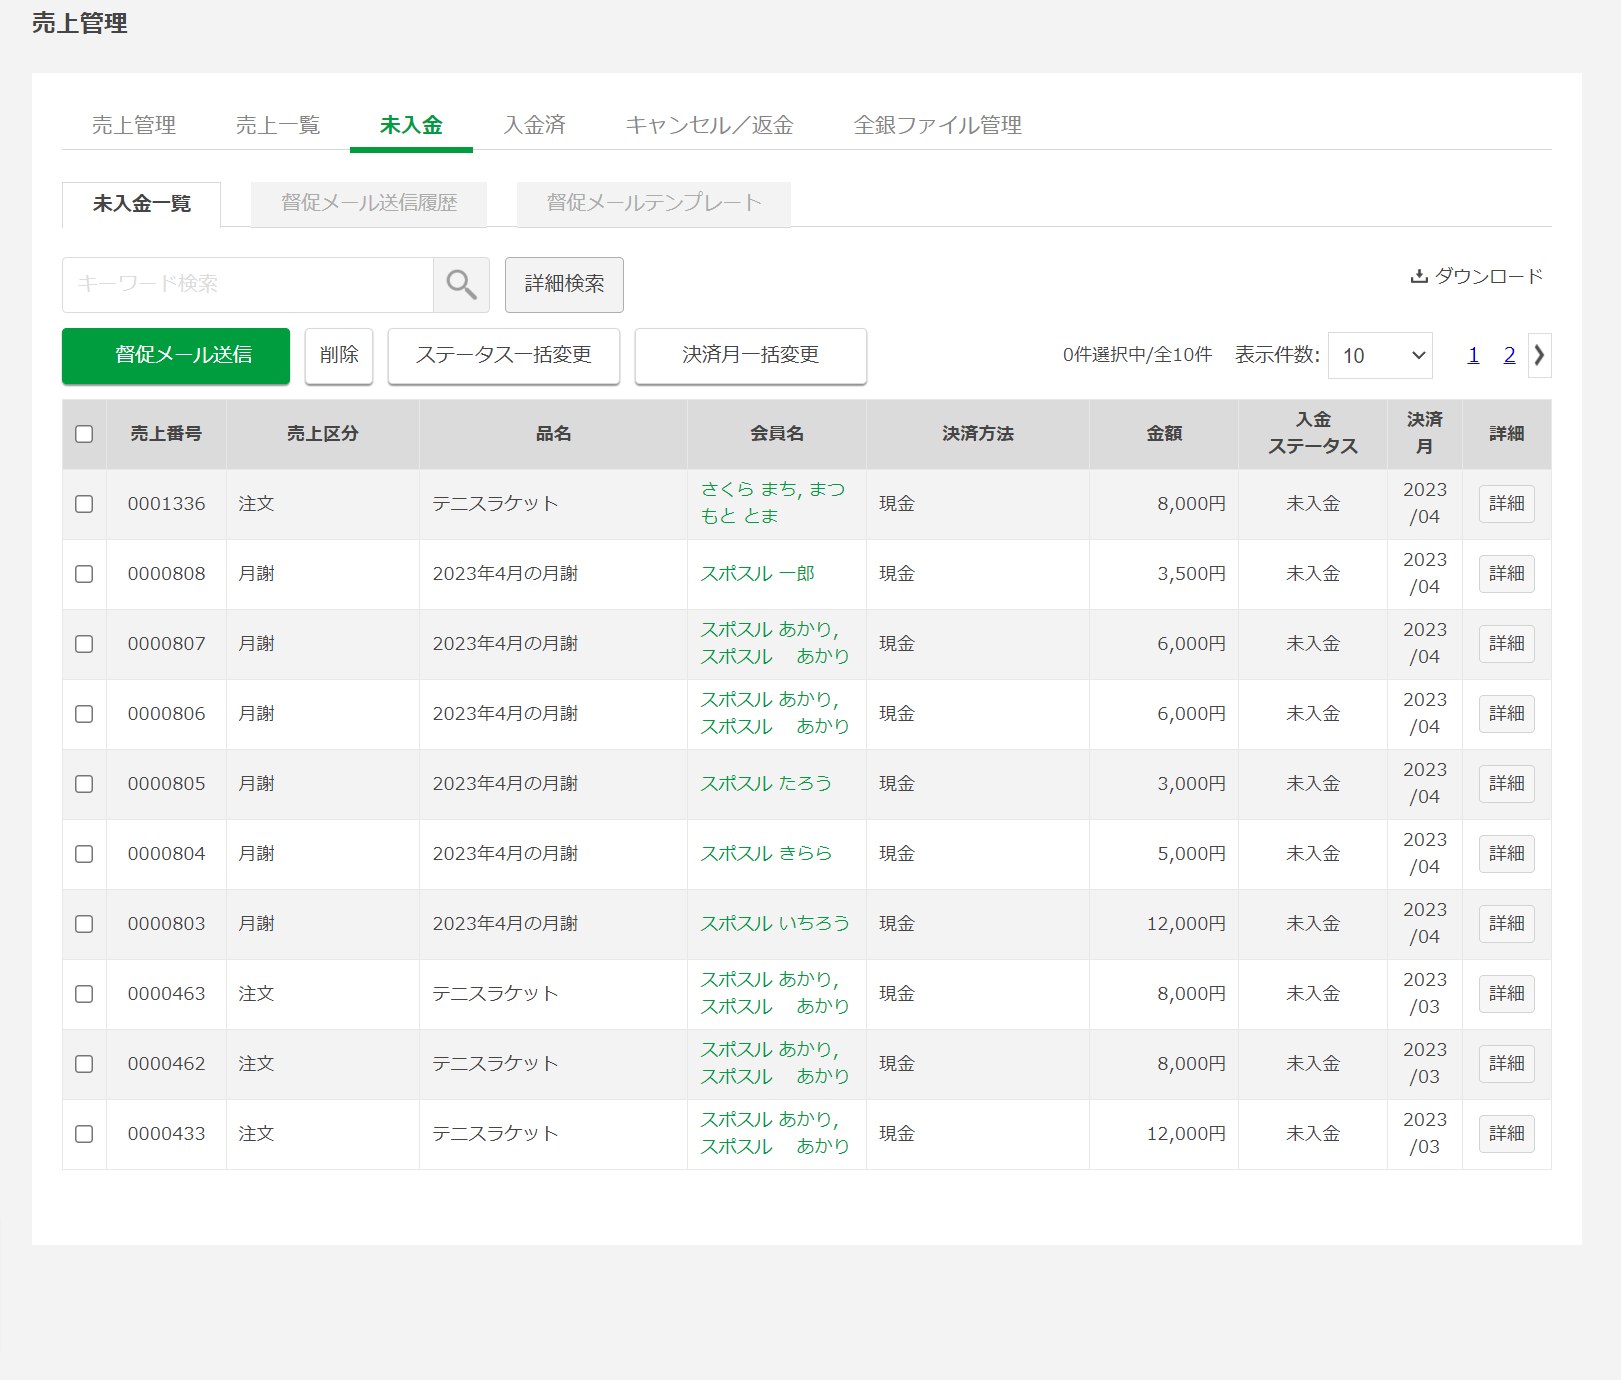Open member link スポスル きらら
The width and height of the screenshot is (1621, 1380).
tap(766, 854)
